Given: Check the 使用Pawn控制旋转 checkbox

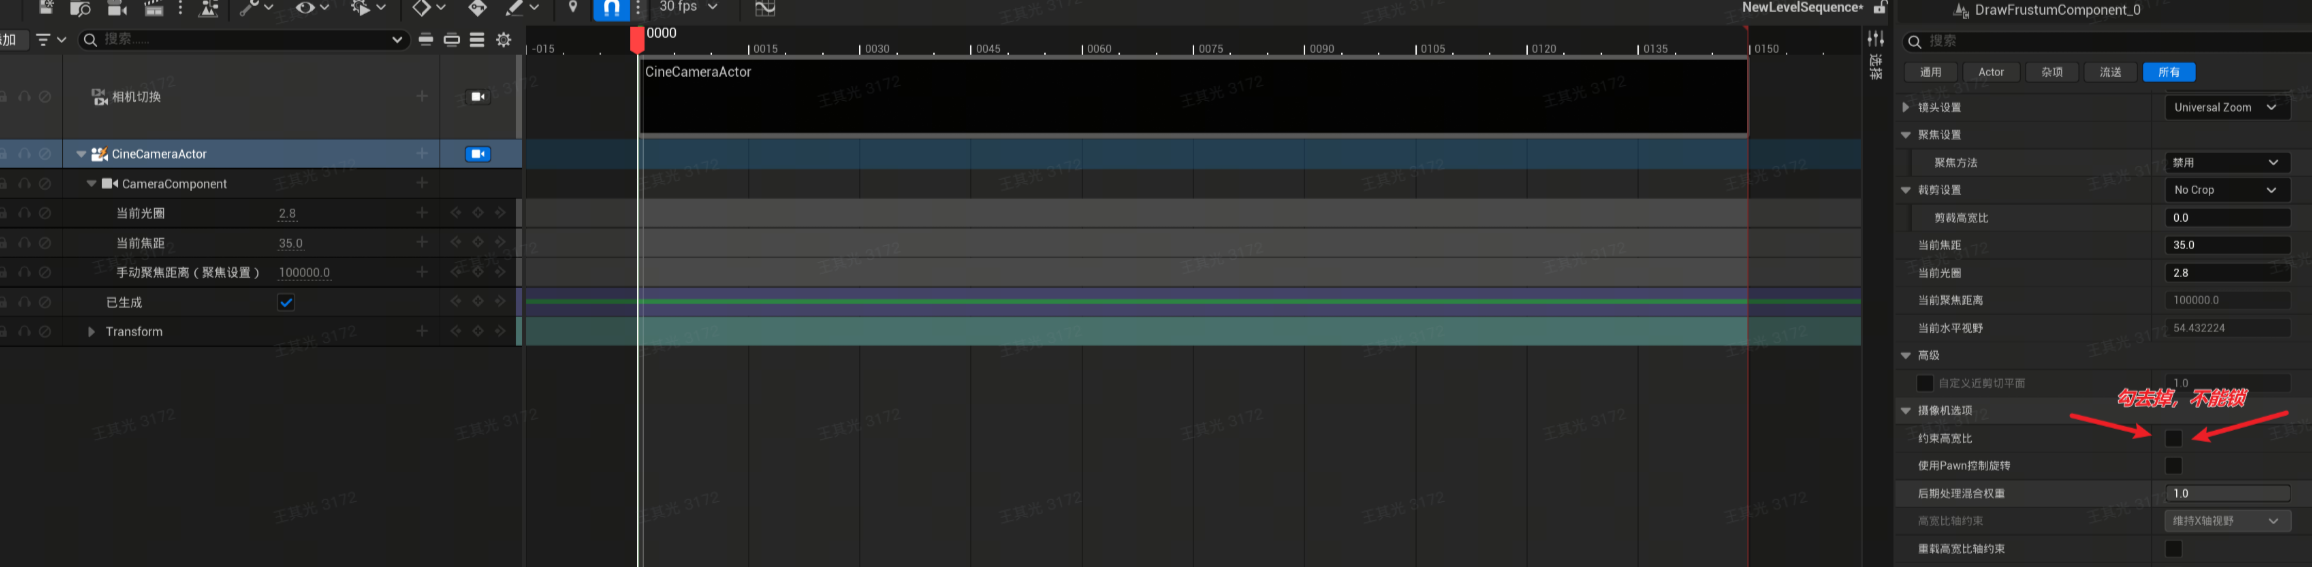Looking at the screenshot, I should 2173,466.
